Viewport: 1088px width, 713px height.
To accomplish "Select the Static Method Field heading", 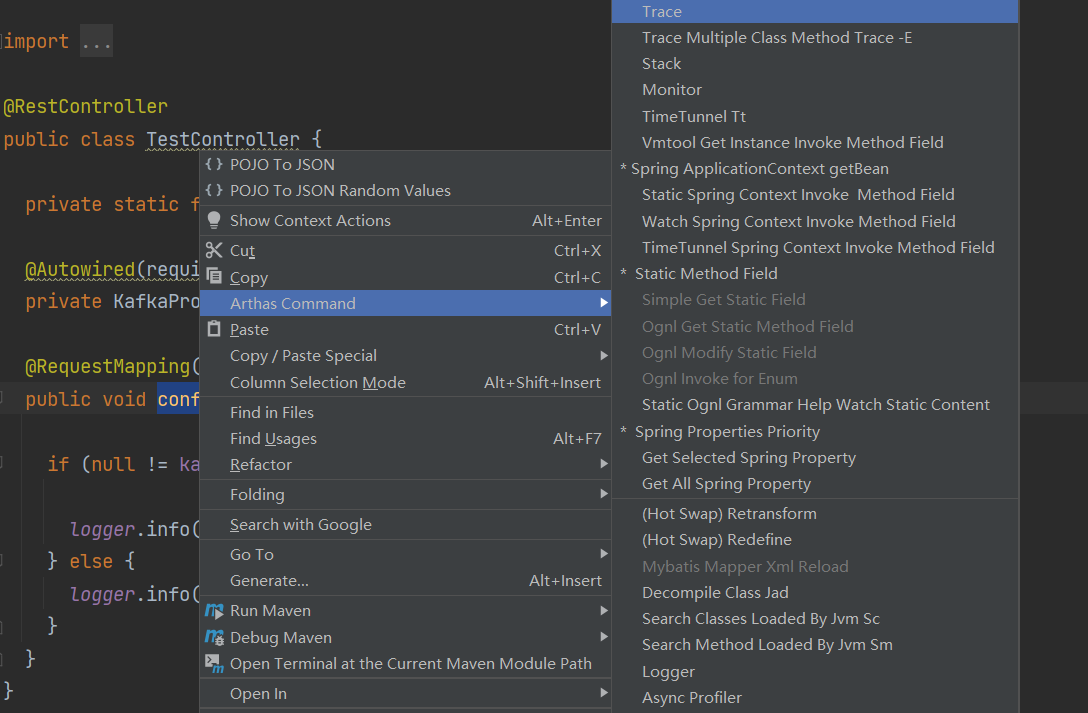I will click(x=815, y=273).
